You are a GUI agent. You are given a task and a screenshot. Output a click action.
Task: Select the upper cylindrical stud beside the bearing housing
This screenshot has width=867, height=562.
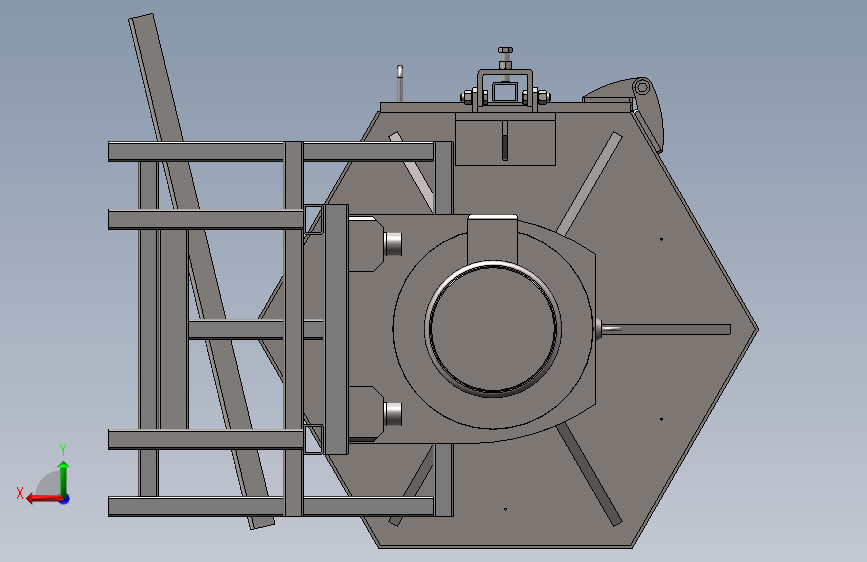(x=393, y=244)
